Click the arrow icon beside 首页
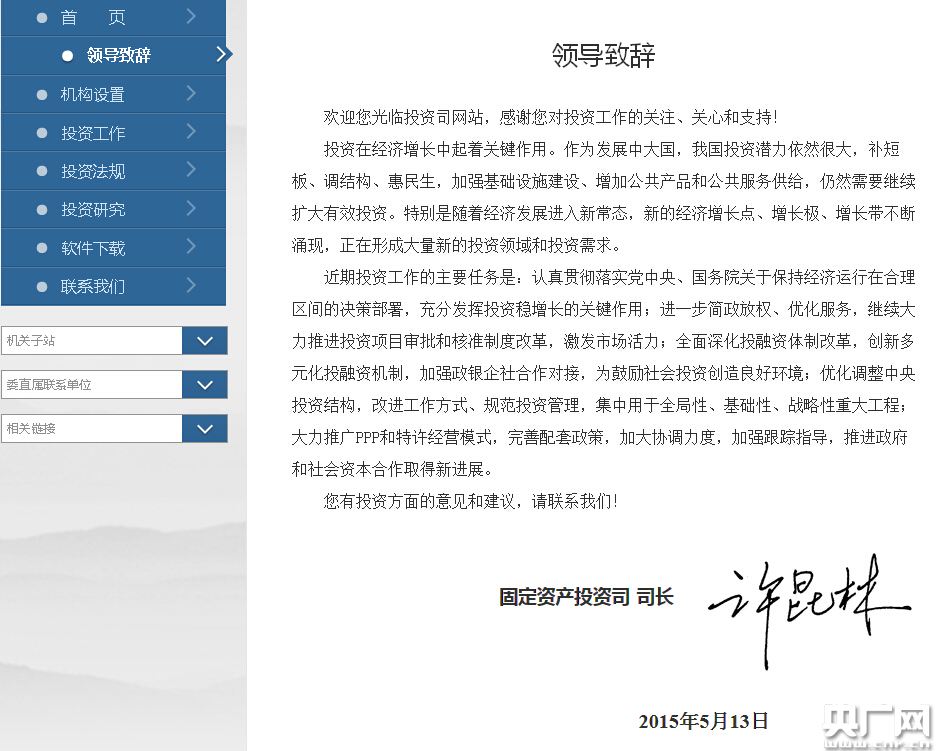Image resolution: width=936 pixels, height=751 pixels. [x=191, y=17]
